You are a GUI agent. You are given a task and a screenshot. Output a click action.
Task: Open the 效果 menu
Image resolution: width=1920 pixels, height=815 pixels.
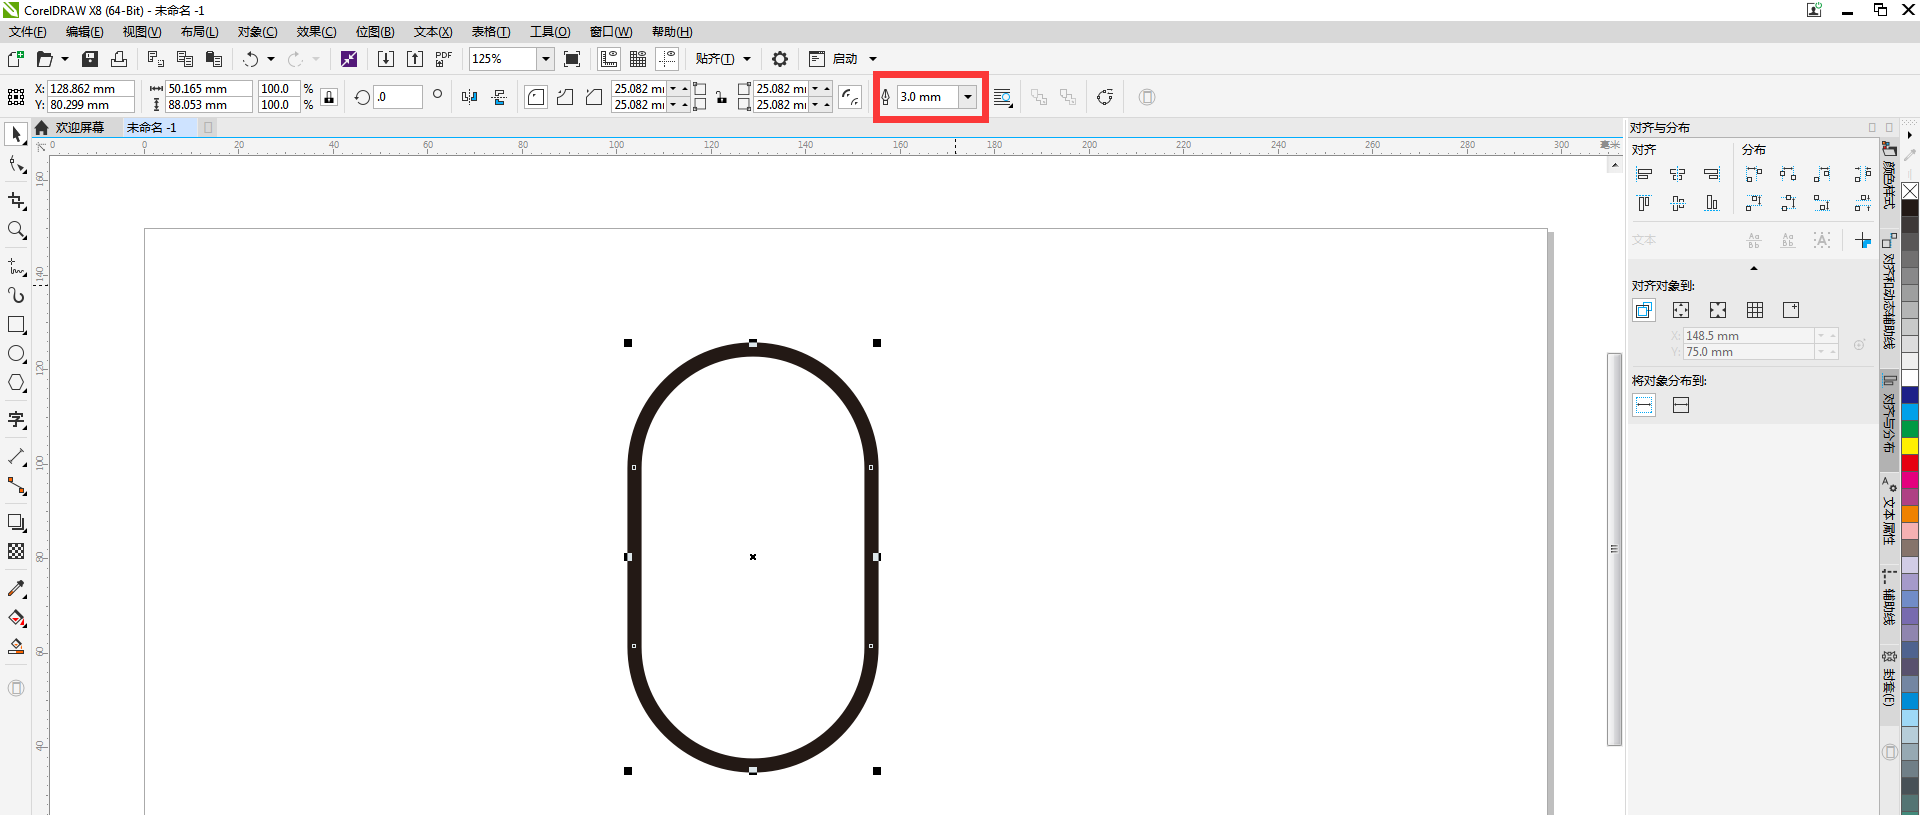tap(316, 32)
